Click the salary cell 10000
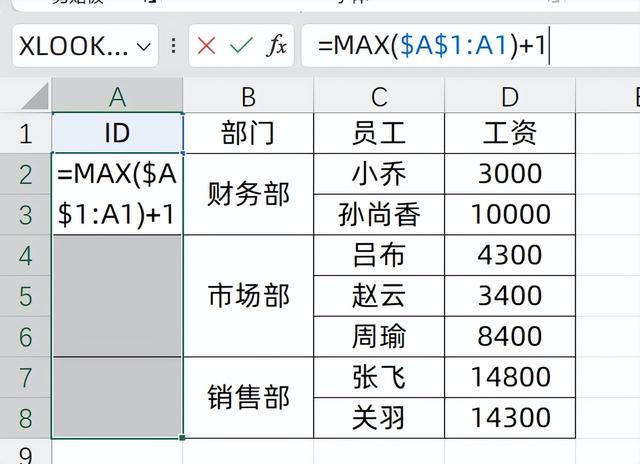 [510, 215]
